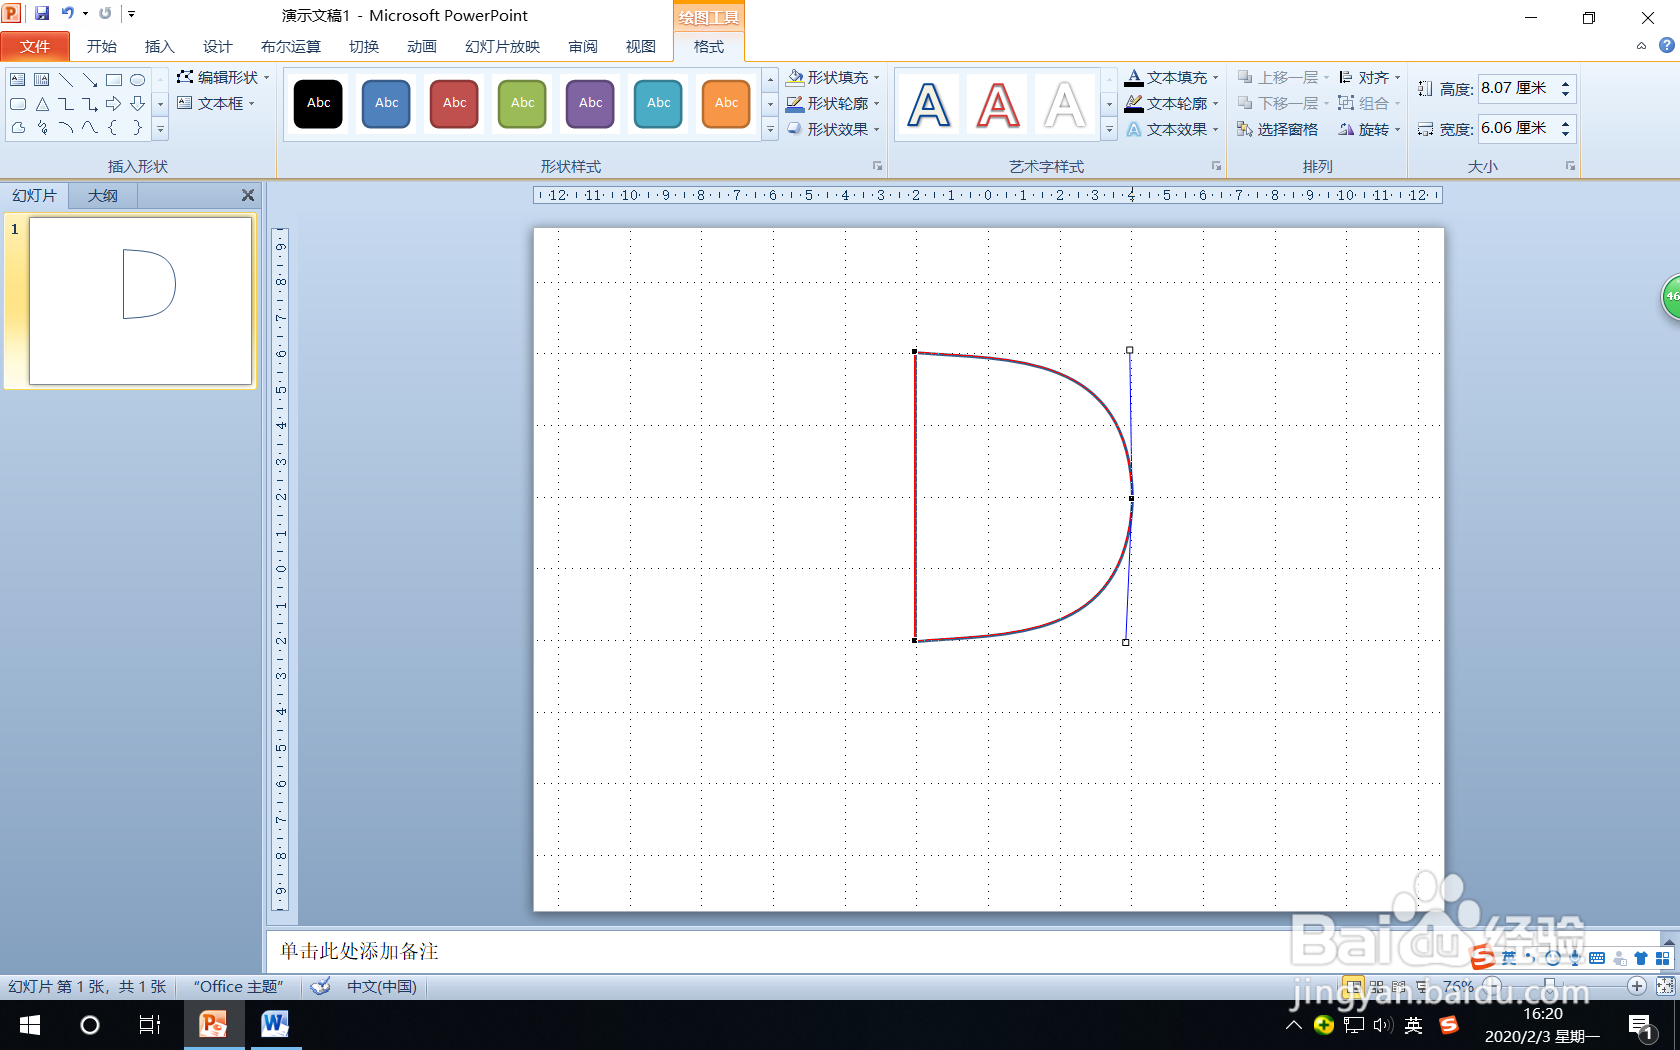This screenshot has width=1680, height=1050.
Task: Select the elbow arrow connector shape
Action: (x=90, y=104)
